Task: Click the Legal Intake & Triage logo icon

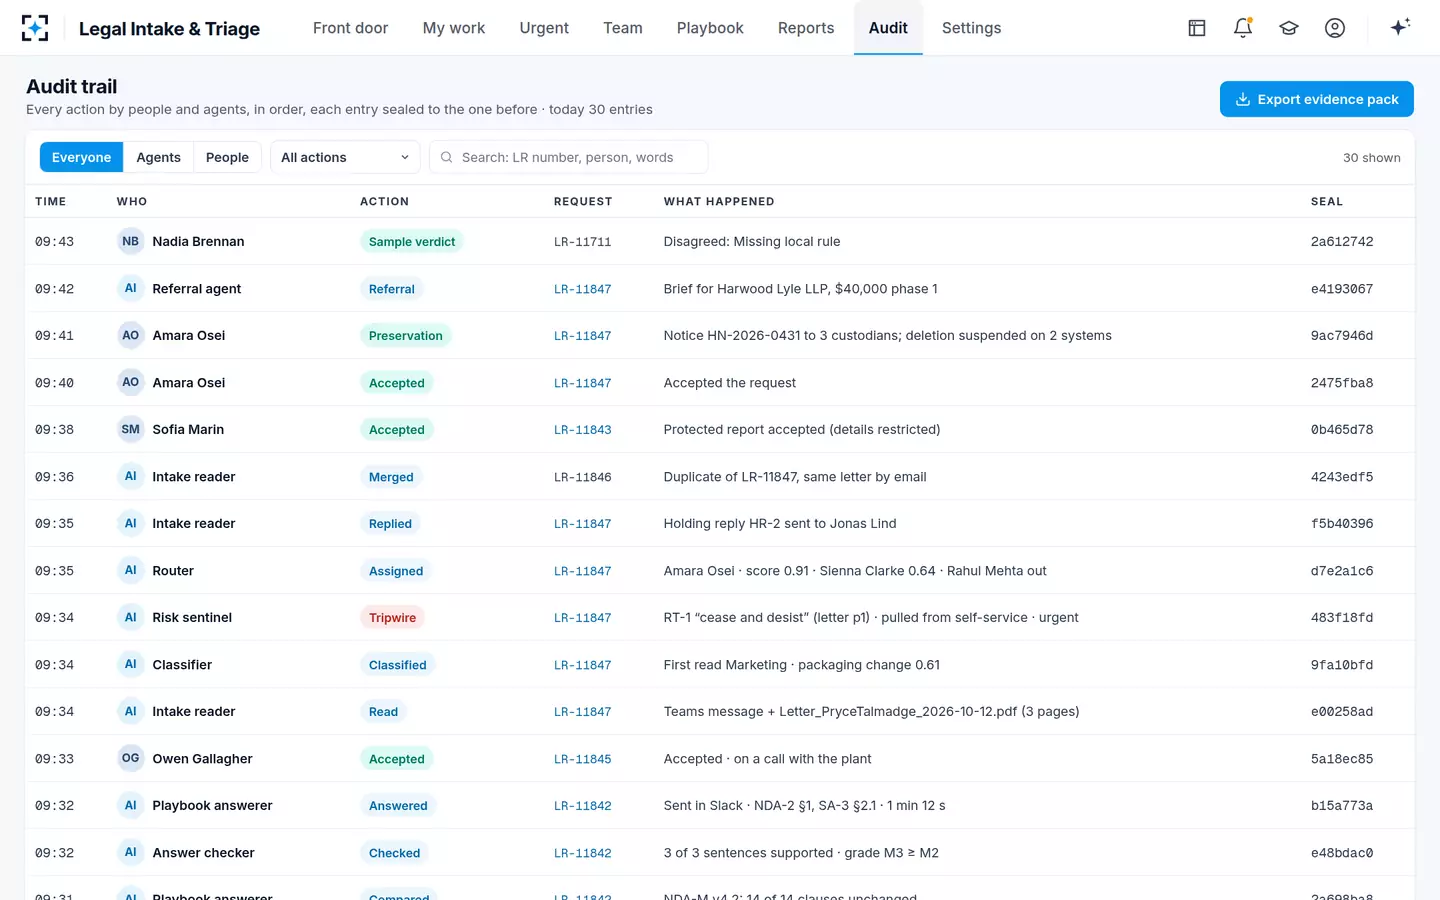Action: 35,28
